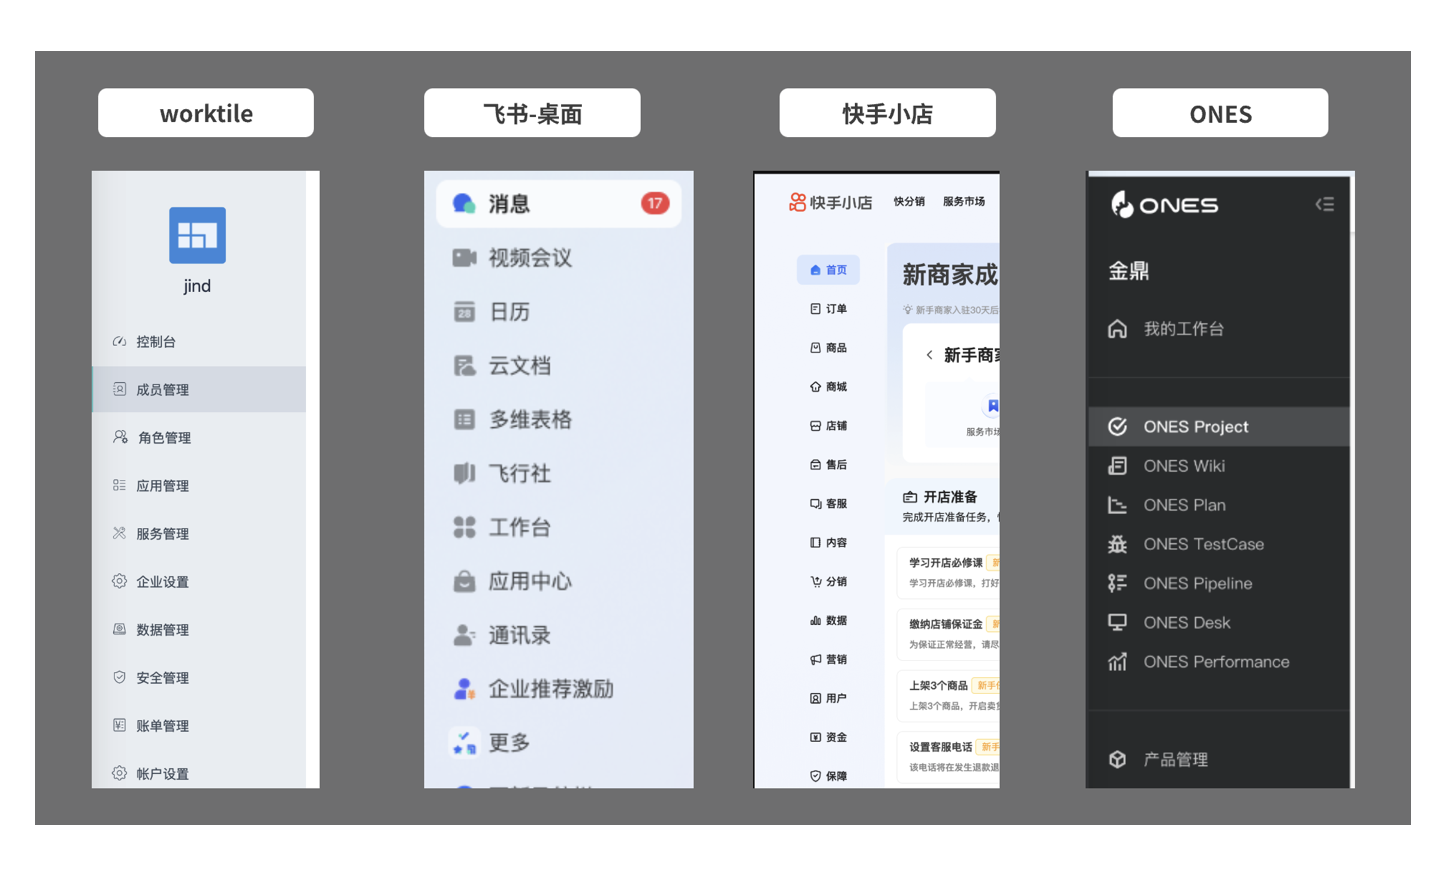This screenshot has height=872, width=1442.
Task: Click the video camera icon for 视频会议
Action: coord(464,258)
